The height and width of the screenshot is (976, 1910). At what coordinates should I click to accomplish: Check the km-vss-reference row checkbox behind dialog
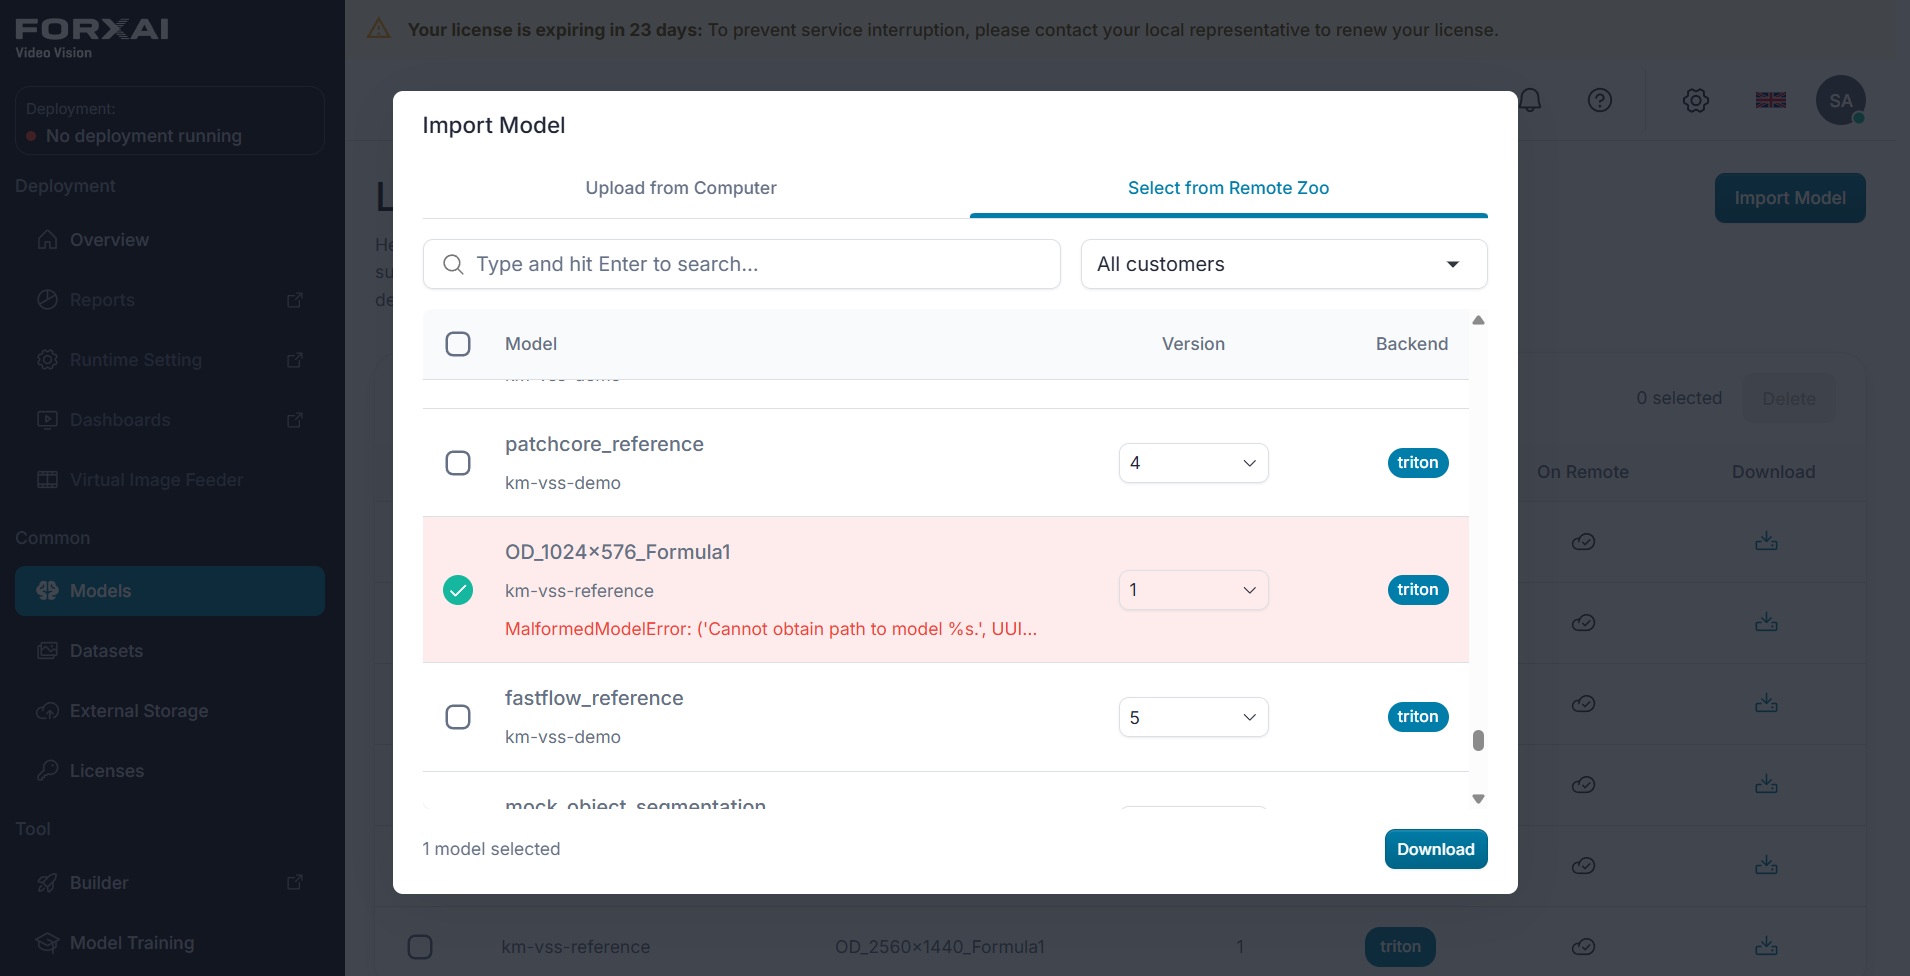tap(420, 946)
